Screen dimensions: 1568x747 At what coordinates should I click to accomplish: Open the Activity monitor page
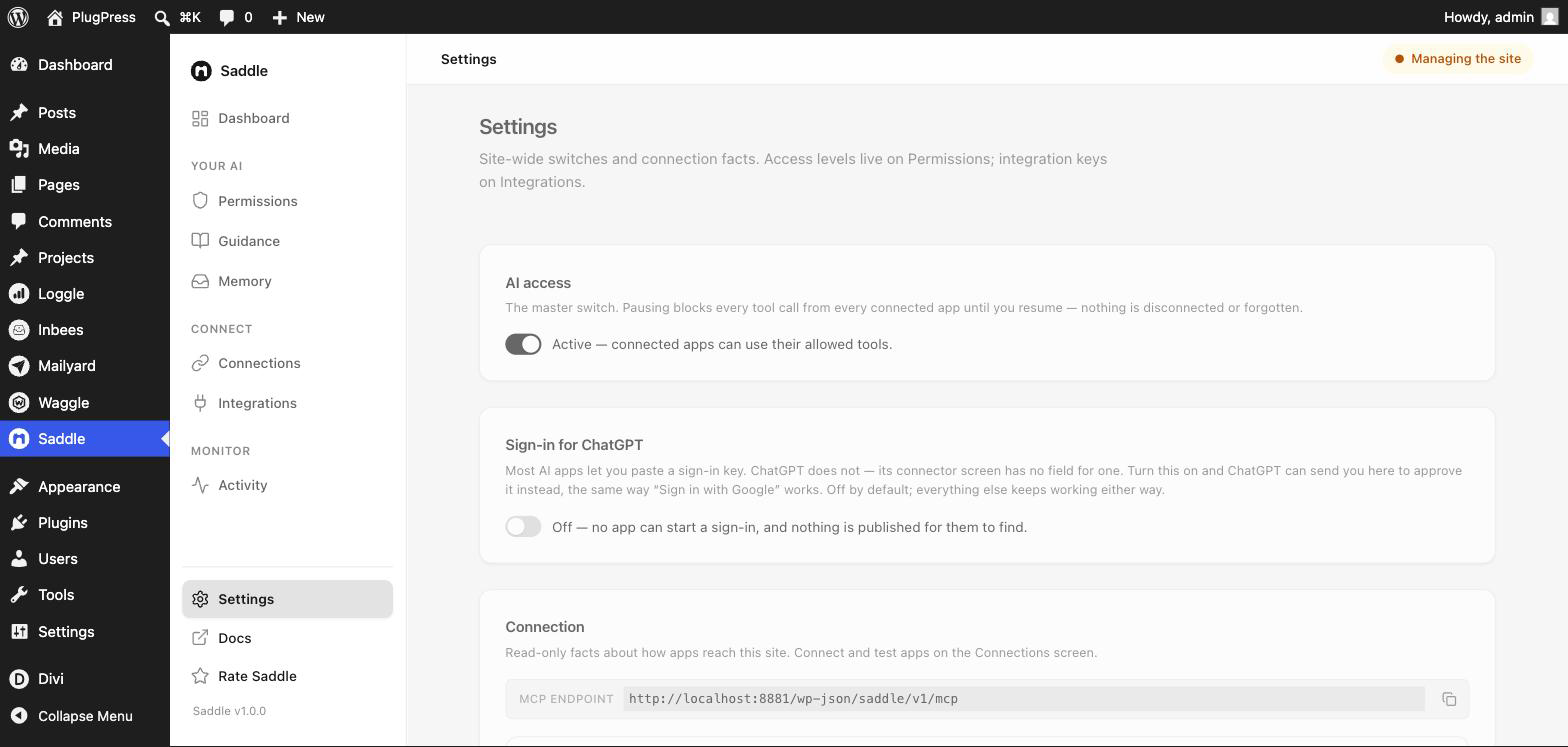287,485
